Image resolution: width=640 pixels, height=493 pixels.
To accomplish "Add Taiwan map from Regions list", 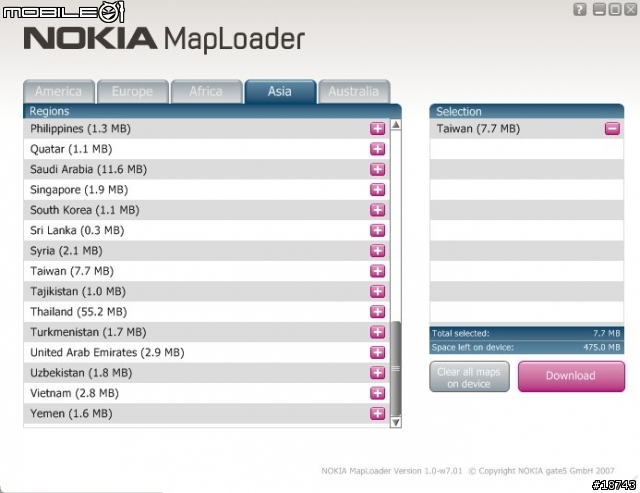I will coord(378,271).
